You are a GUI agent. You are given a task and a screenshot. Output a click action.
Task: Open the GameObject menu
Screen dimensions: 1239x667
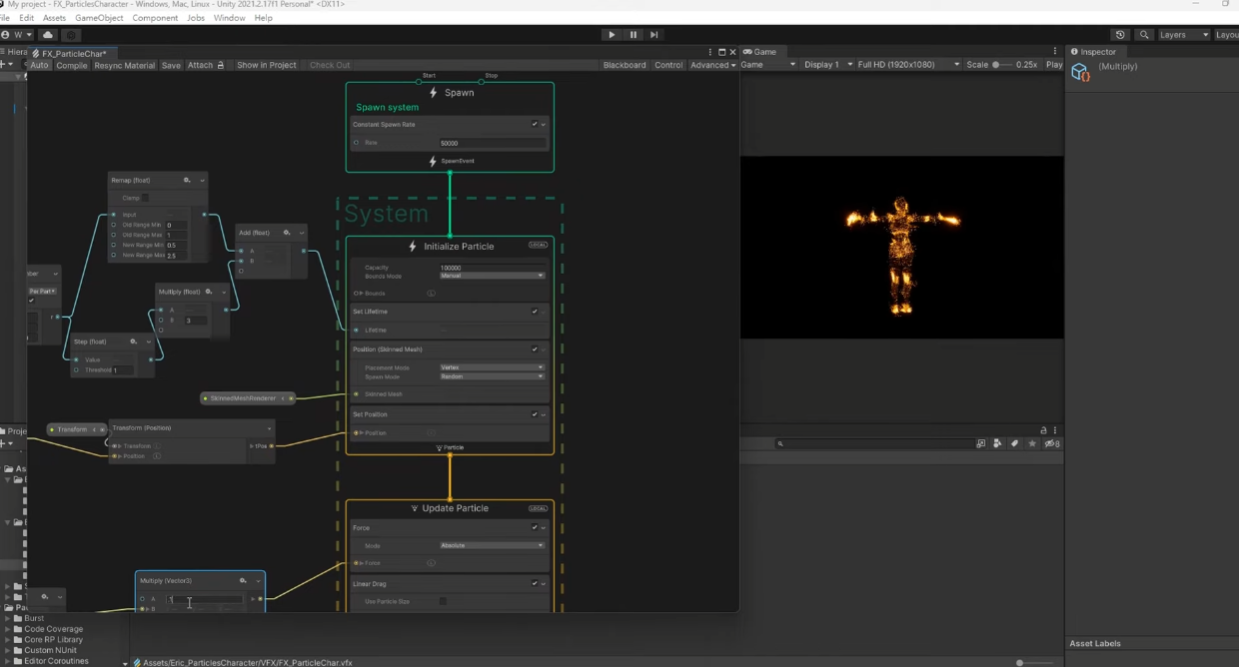pos(98,17)
